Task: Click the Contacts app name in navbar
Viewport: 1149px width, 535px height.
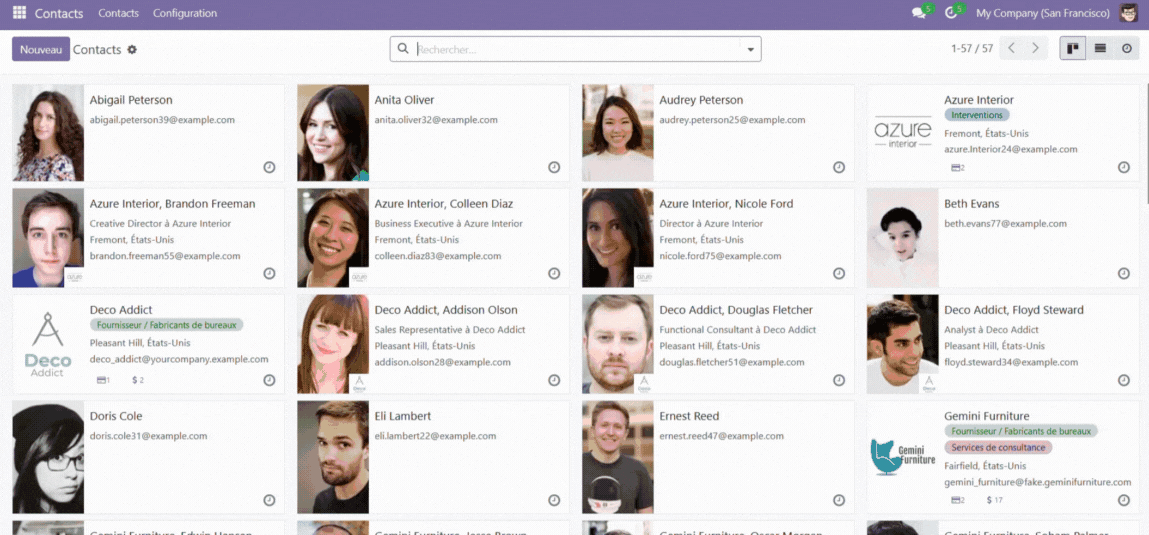Action: 59,13
